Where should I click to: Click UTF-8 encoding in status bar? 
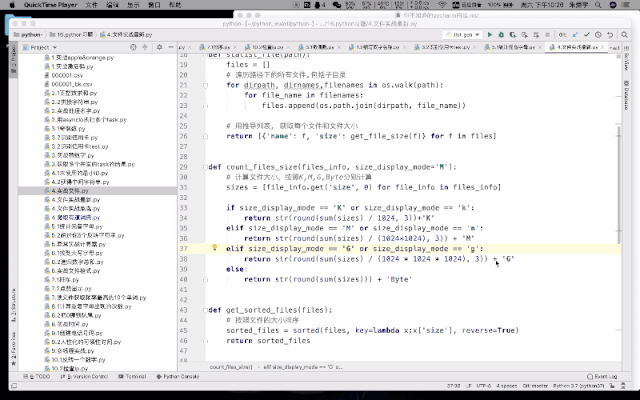pyautogui.click(x=484, y=386)
